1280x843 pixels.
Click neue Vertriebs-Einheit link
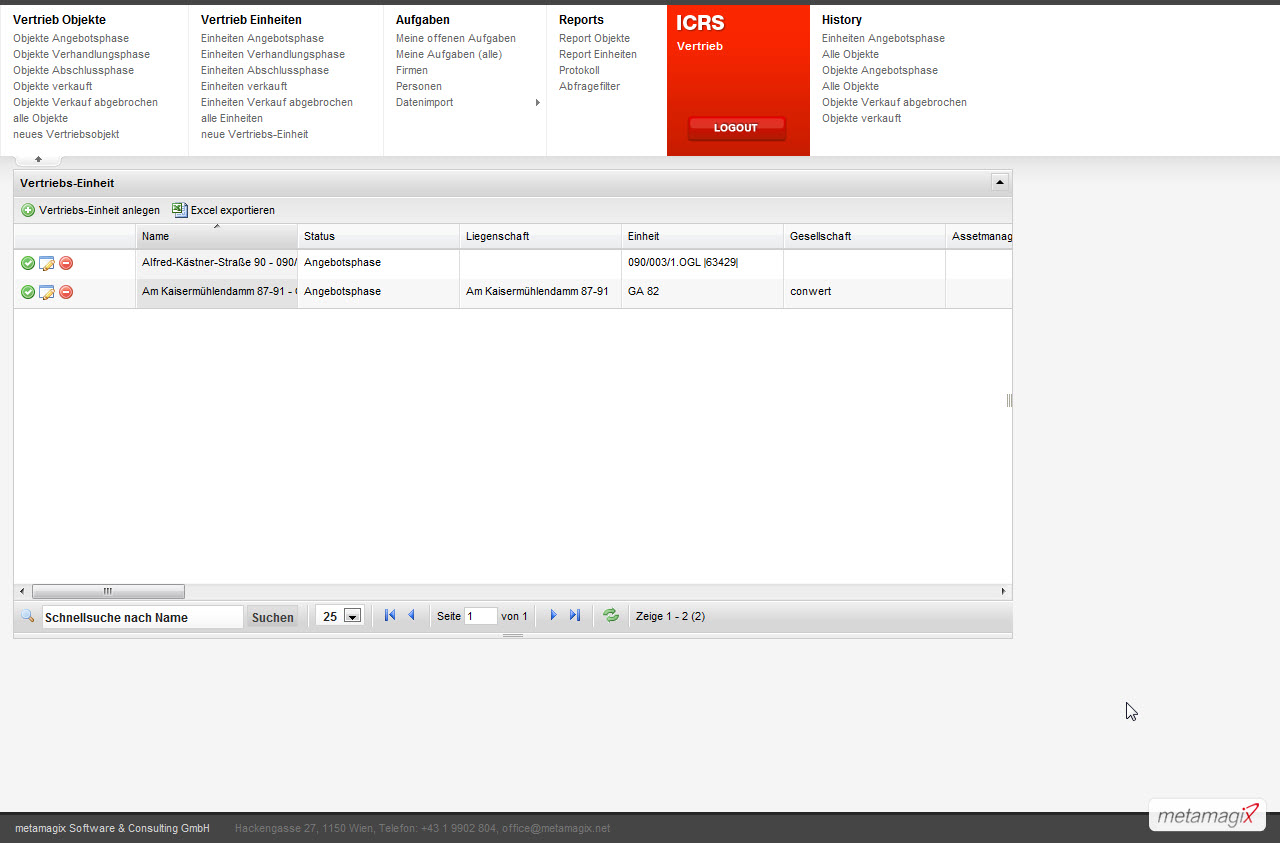click(254, 134)
